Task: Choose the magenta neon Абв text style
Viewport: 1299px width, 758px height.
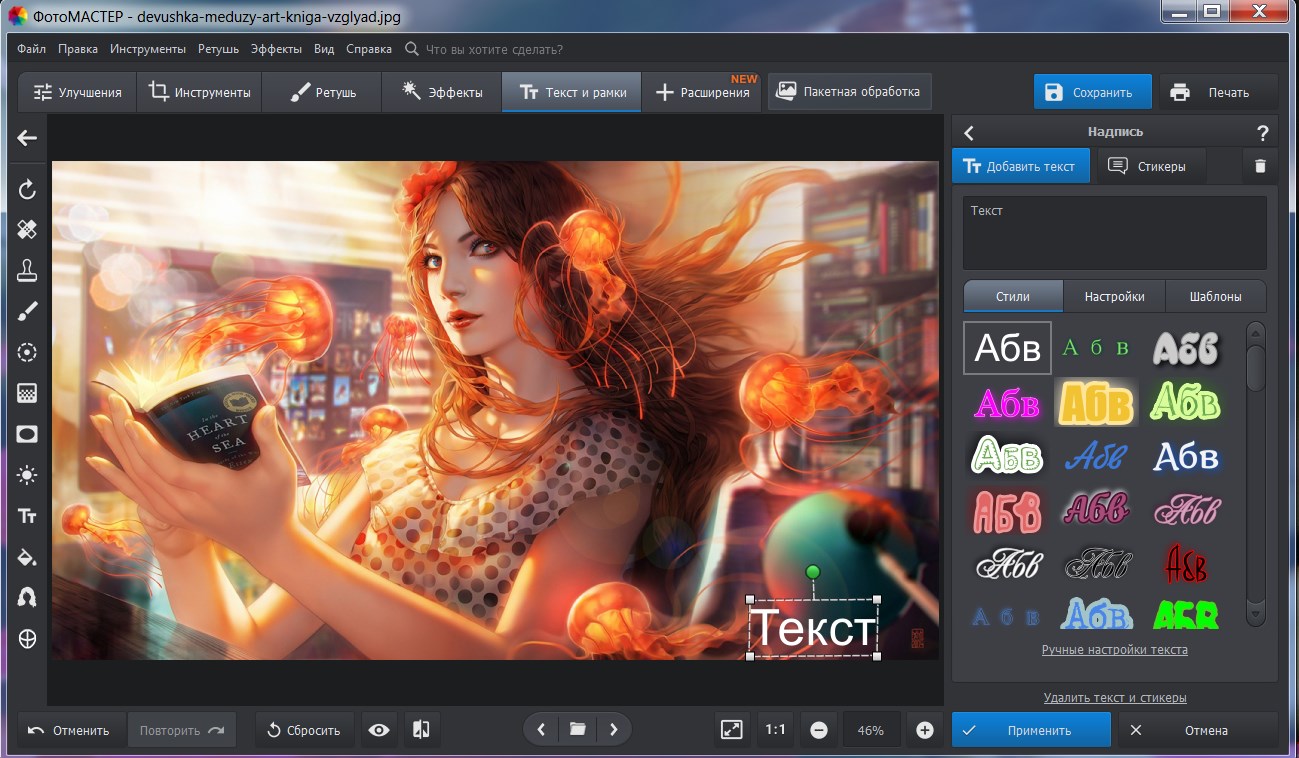Action: [x=1007, y=403]
